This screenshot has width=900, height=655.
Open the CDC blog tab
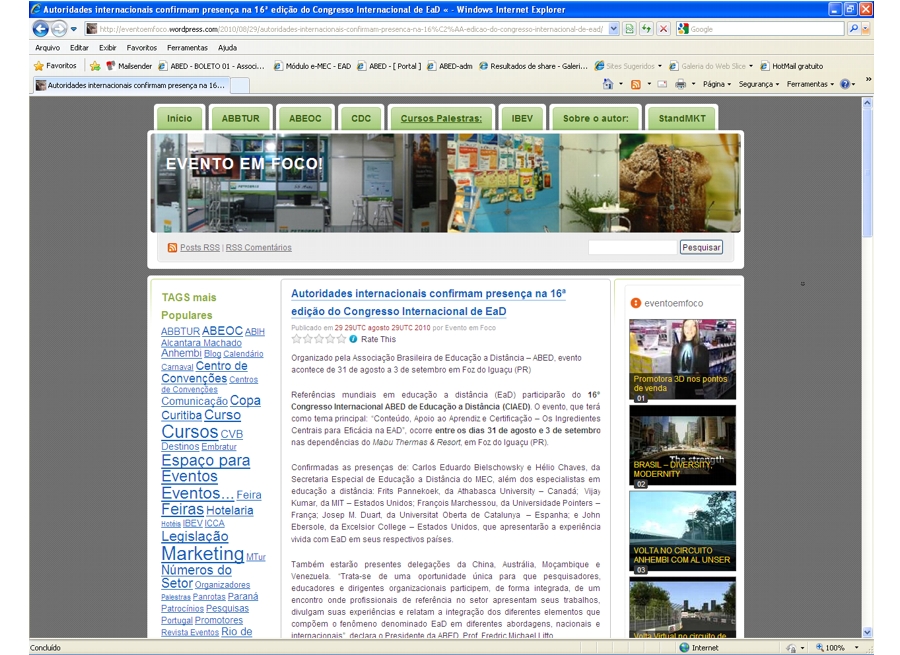click(361, 118)
